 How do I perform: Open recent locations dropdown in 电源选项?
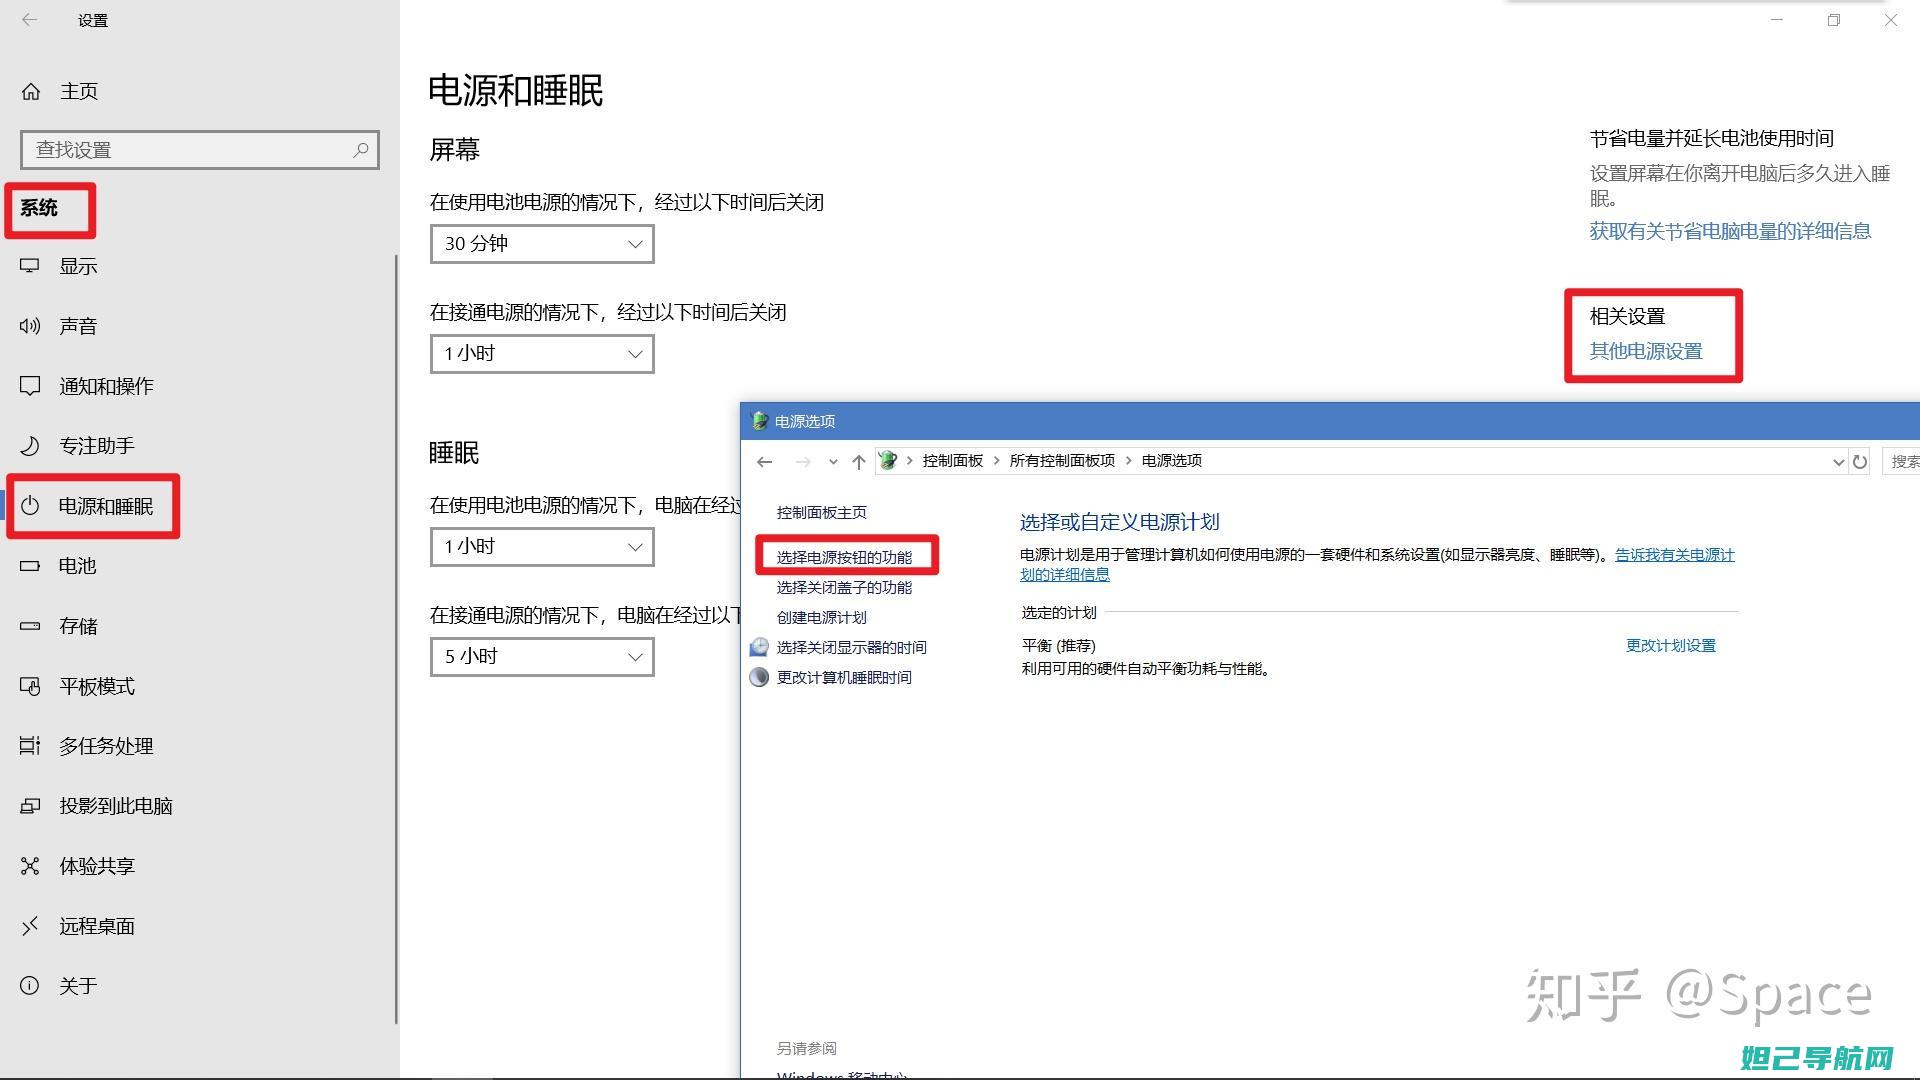point(832,461)
